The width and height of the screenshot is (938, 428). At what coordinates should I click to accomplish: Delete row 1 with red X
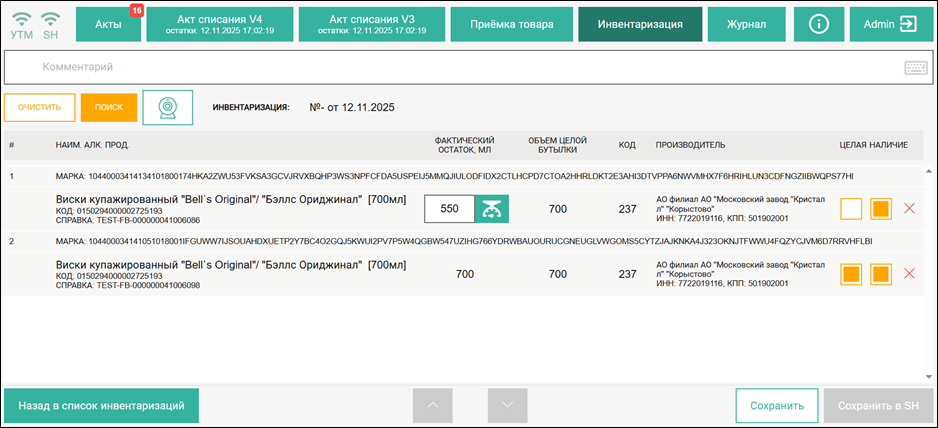[909, 209]
